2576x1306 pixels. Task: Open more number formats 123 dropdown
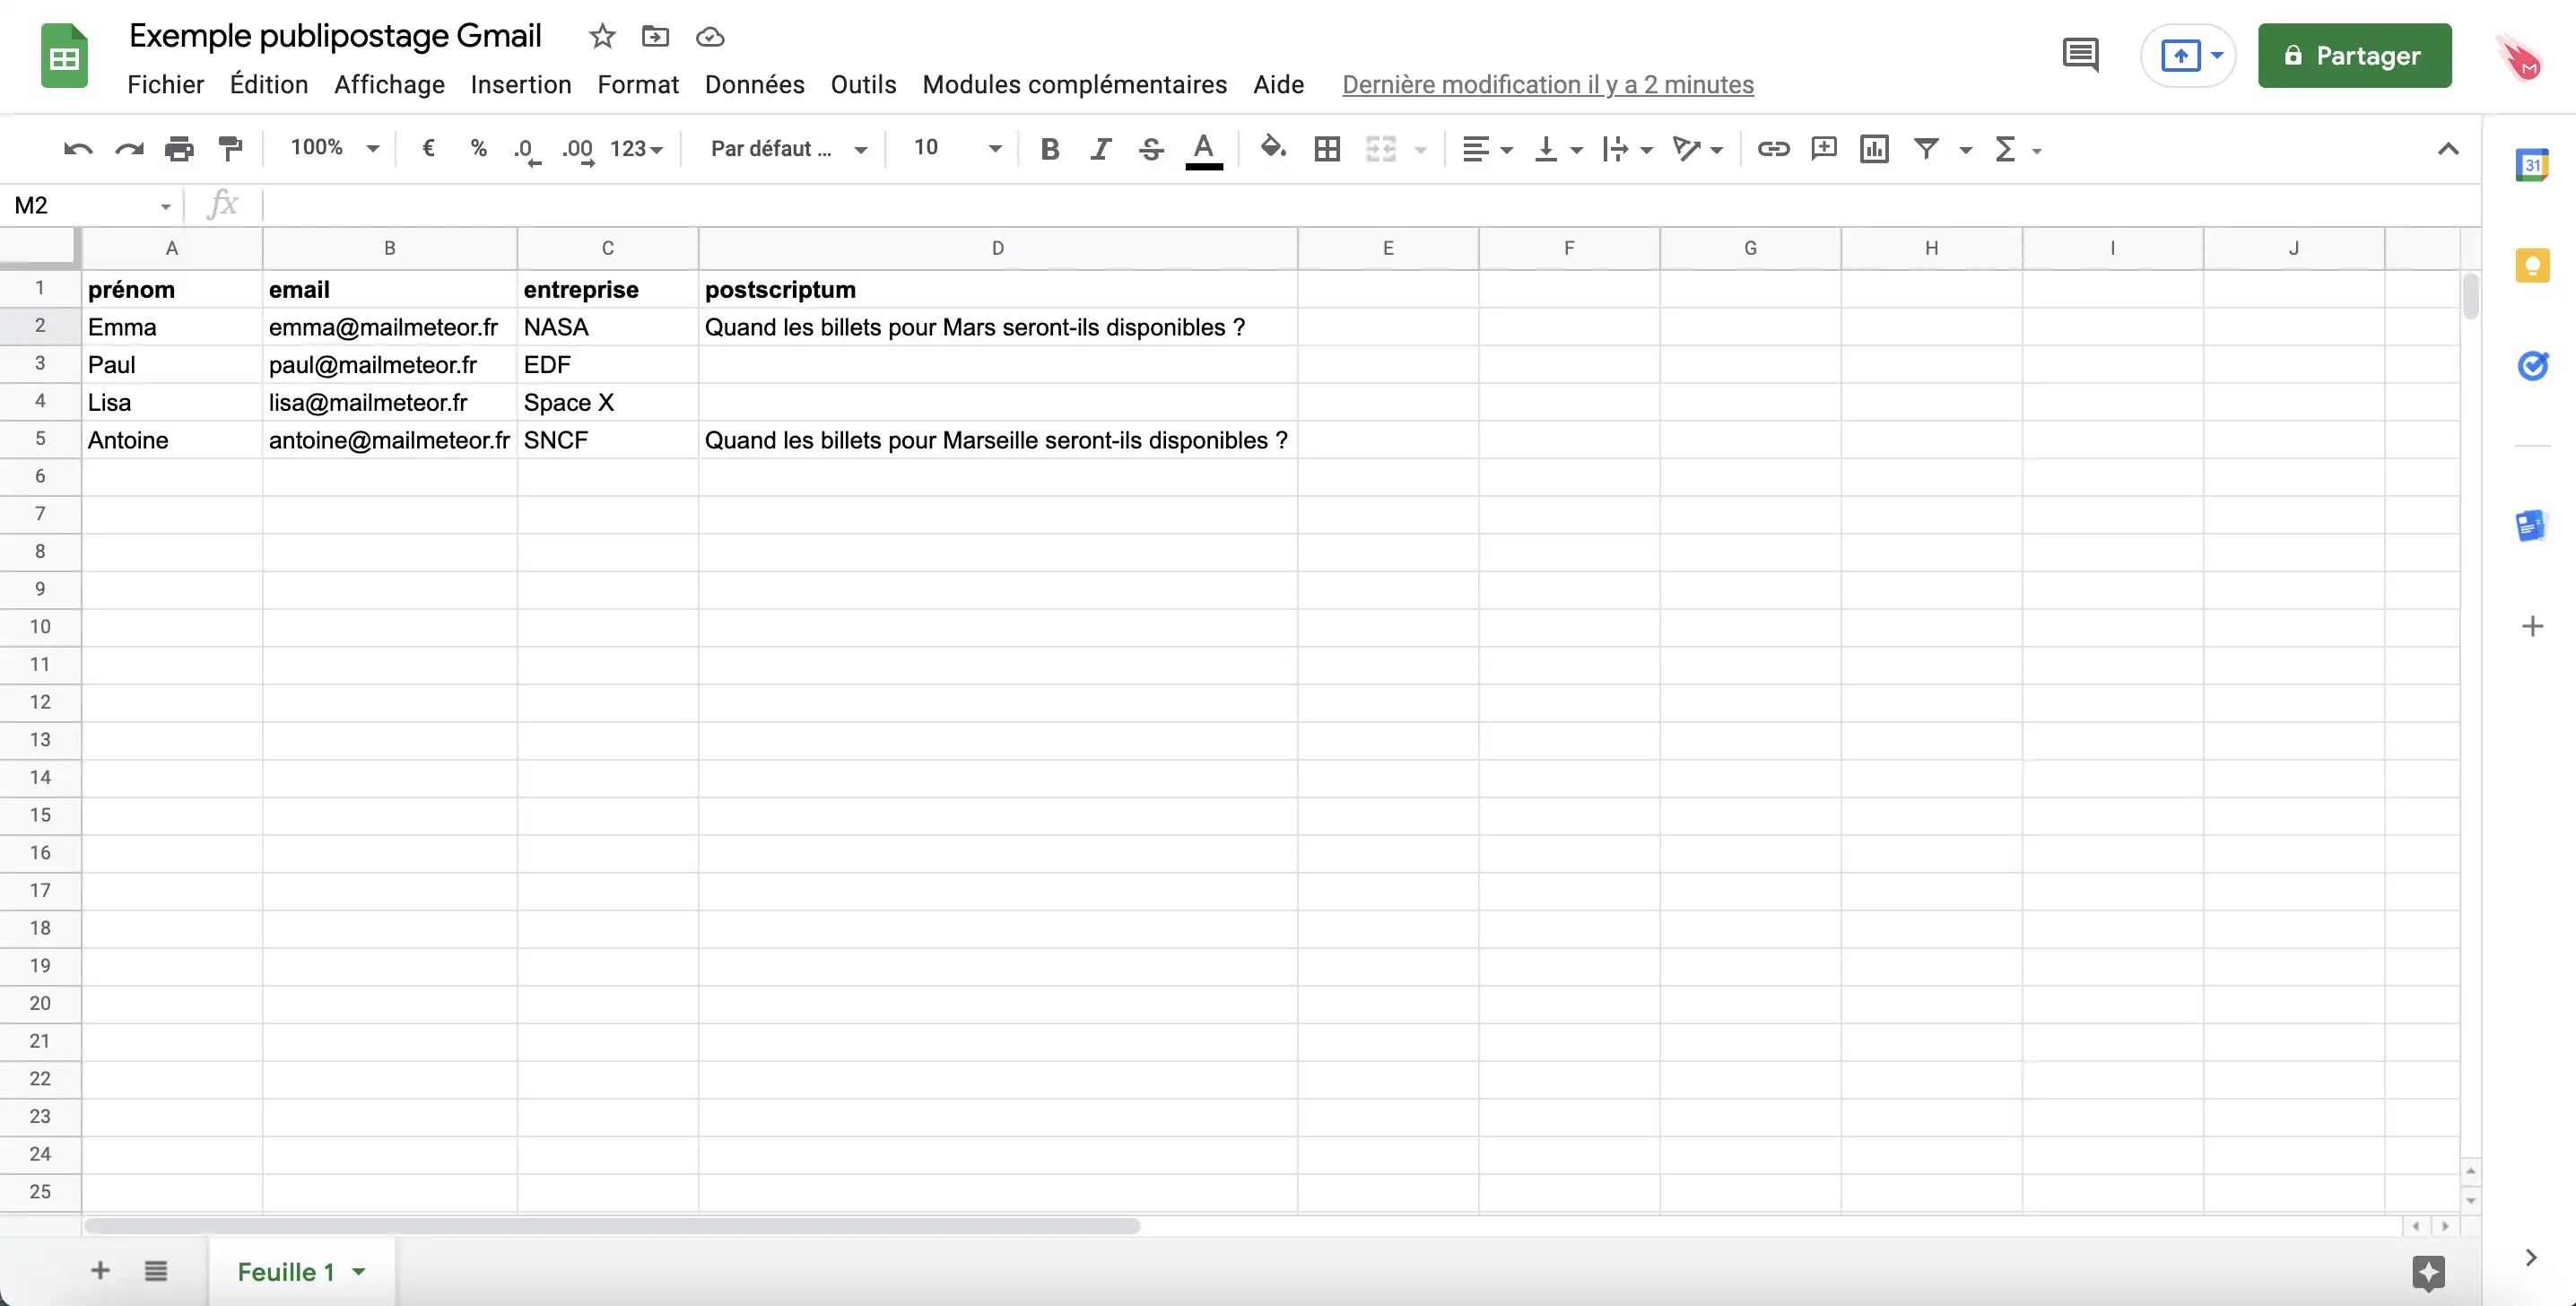click(x=637, y=149)
